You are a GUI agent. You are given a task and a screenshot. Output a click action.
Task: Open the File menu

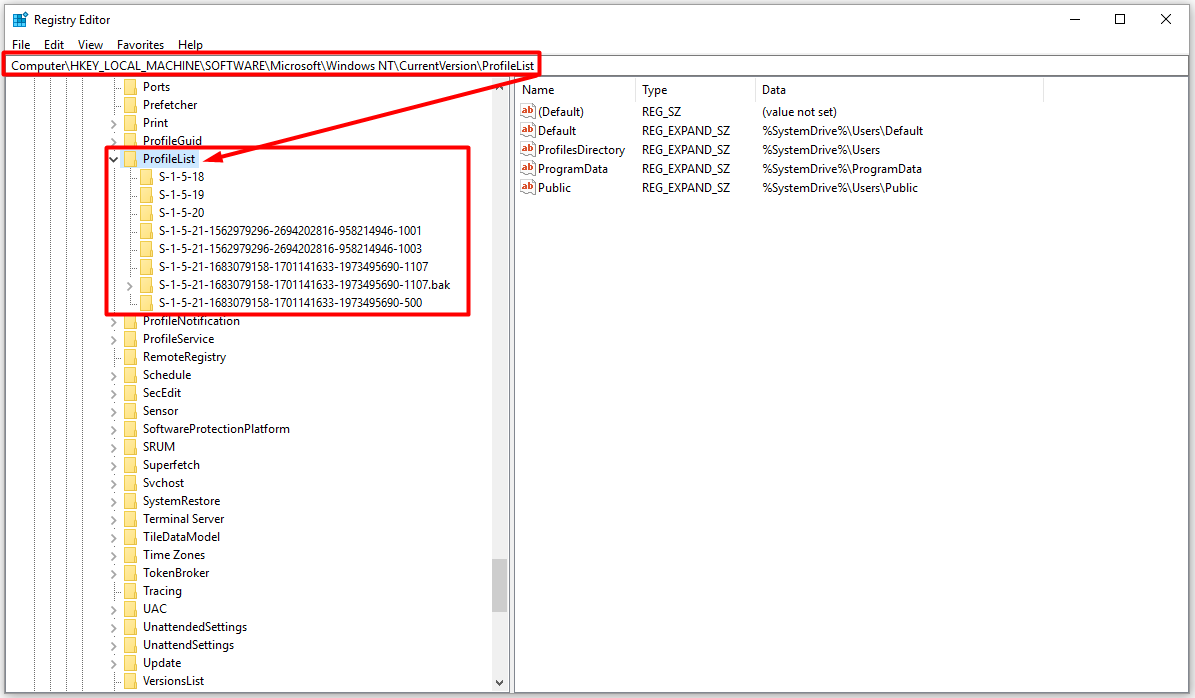[21, 44]
